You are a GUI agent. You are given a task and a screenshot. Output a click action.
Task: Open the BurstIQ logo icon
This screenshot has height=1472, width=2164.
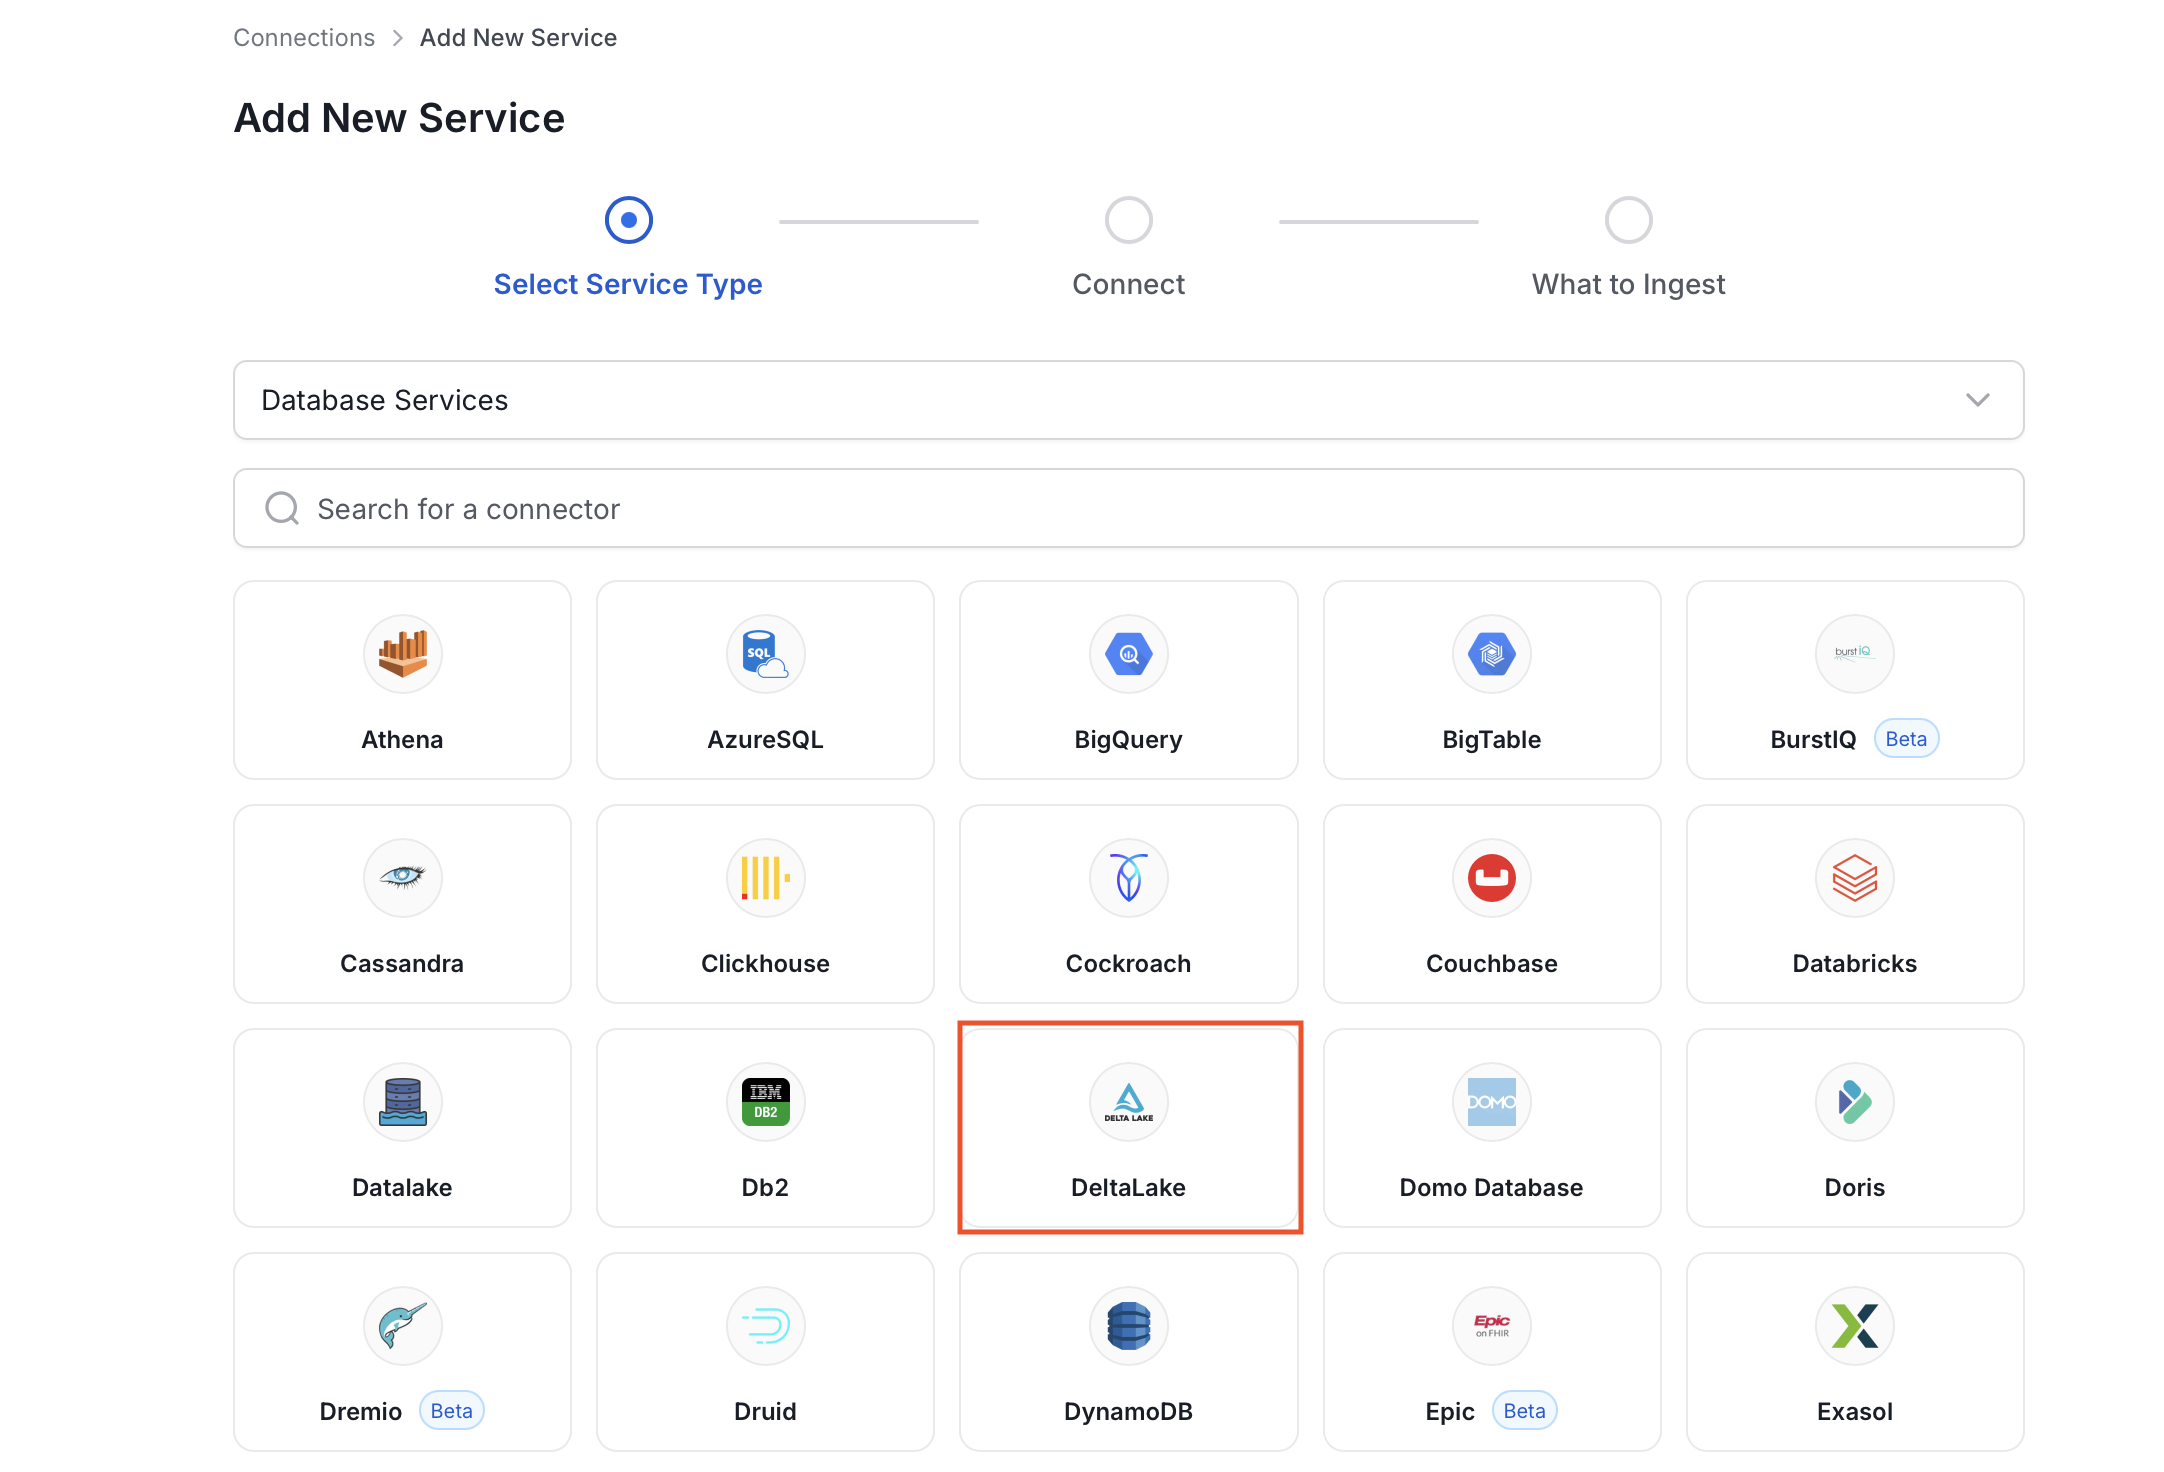coord(1854,654)
